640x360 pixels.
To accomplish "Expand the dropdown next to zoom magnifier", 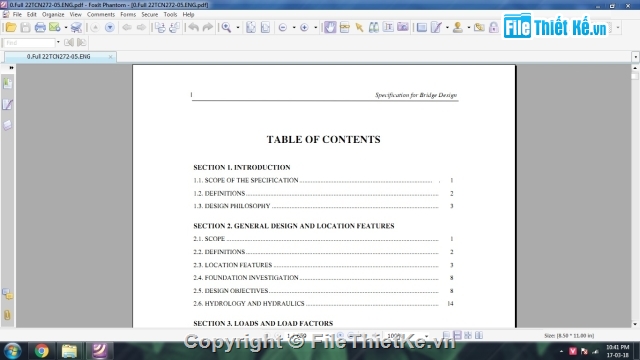I will click(x=238, y=28).
